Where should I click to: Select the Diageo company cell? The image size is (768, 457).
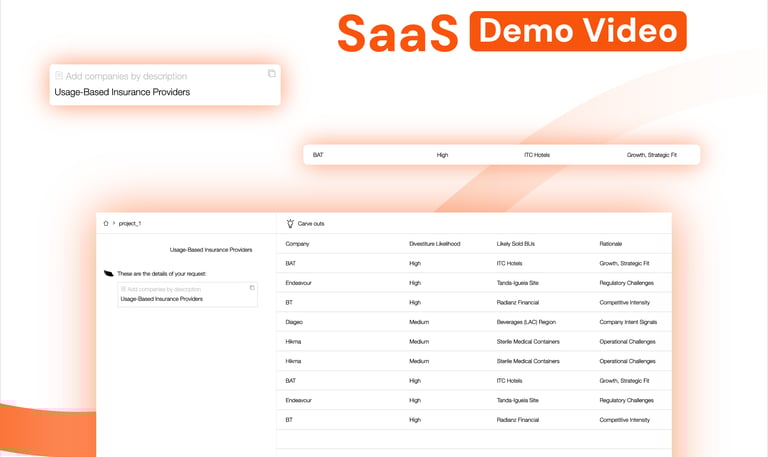[x=294, y=322]
